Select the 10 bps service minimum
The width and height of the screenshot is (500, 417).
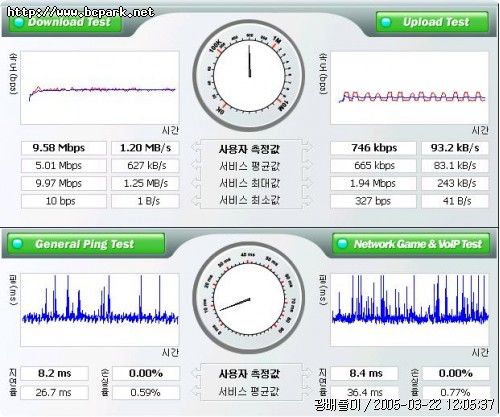click(x=64, y=201)
